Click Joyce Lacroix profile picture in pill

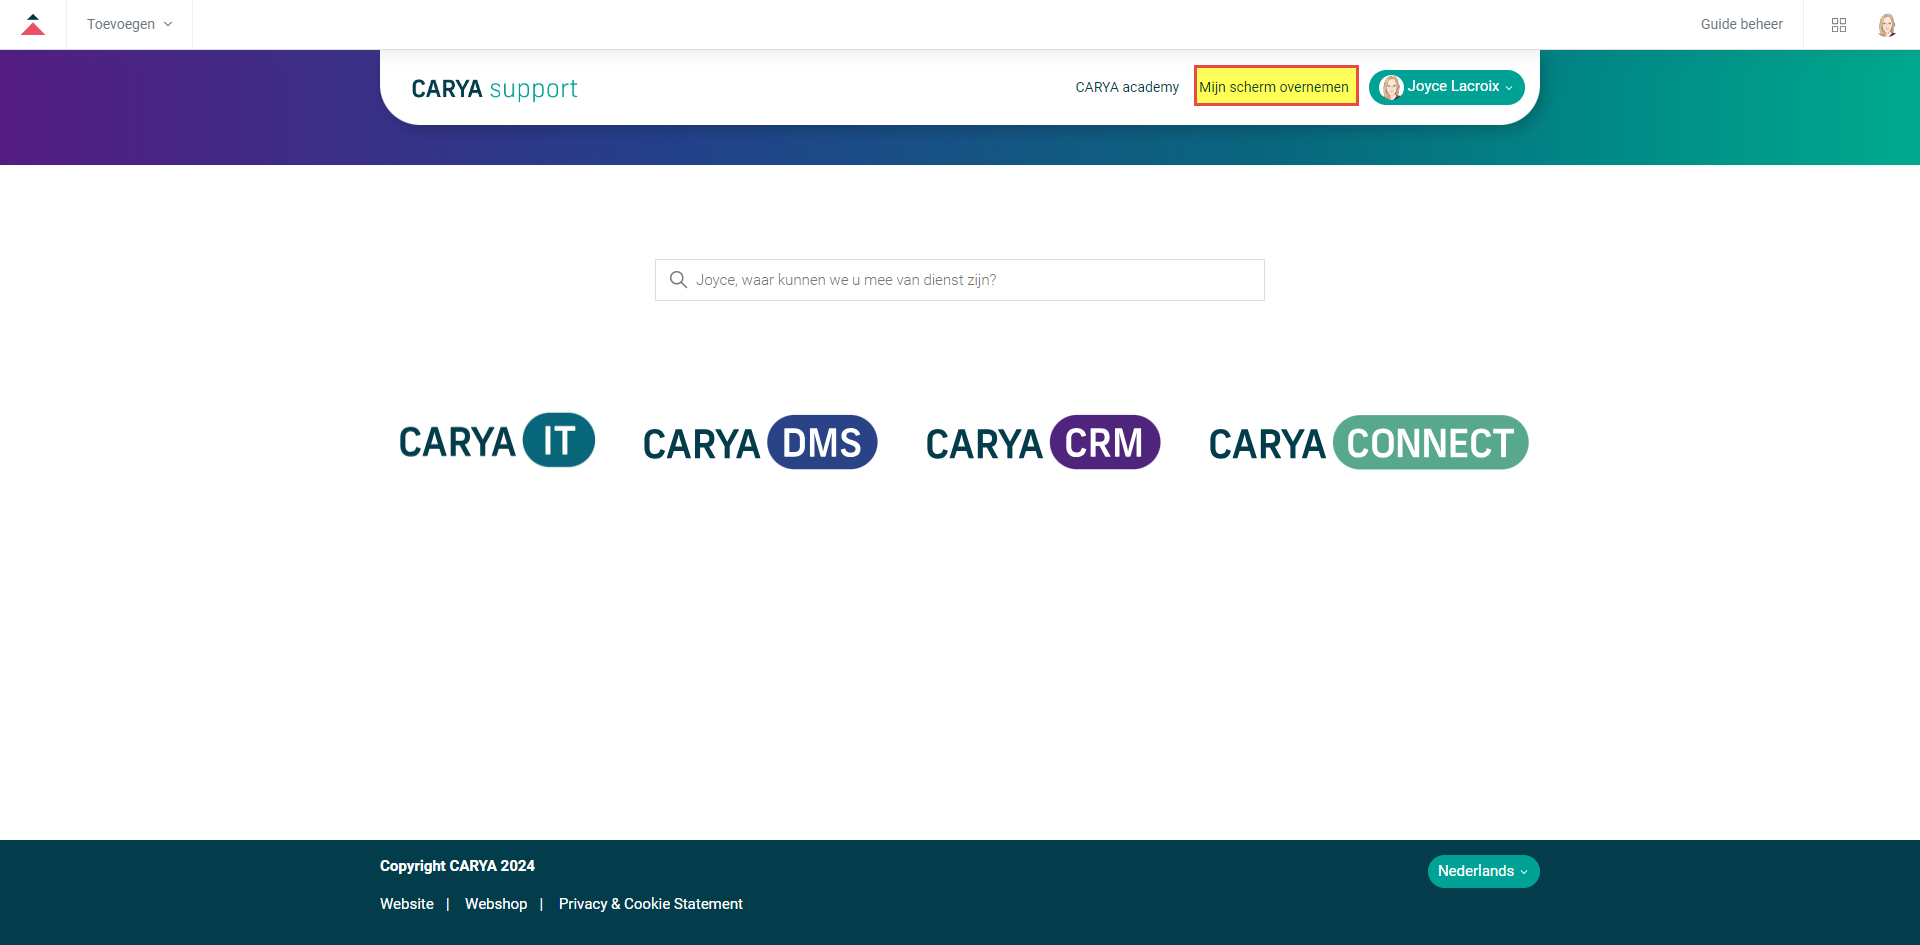tap(1391, 87)
